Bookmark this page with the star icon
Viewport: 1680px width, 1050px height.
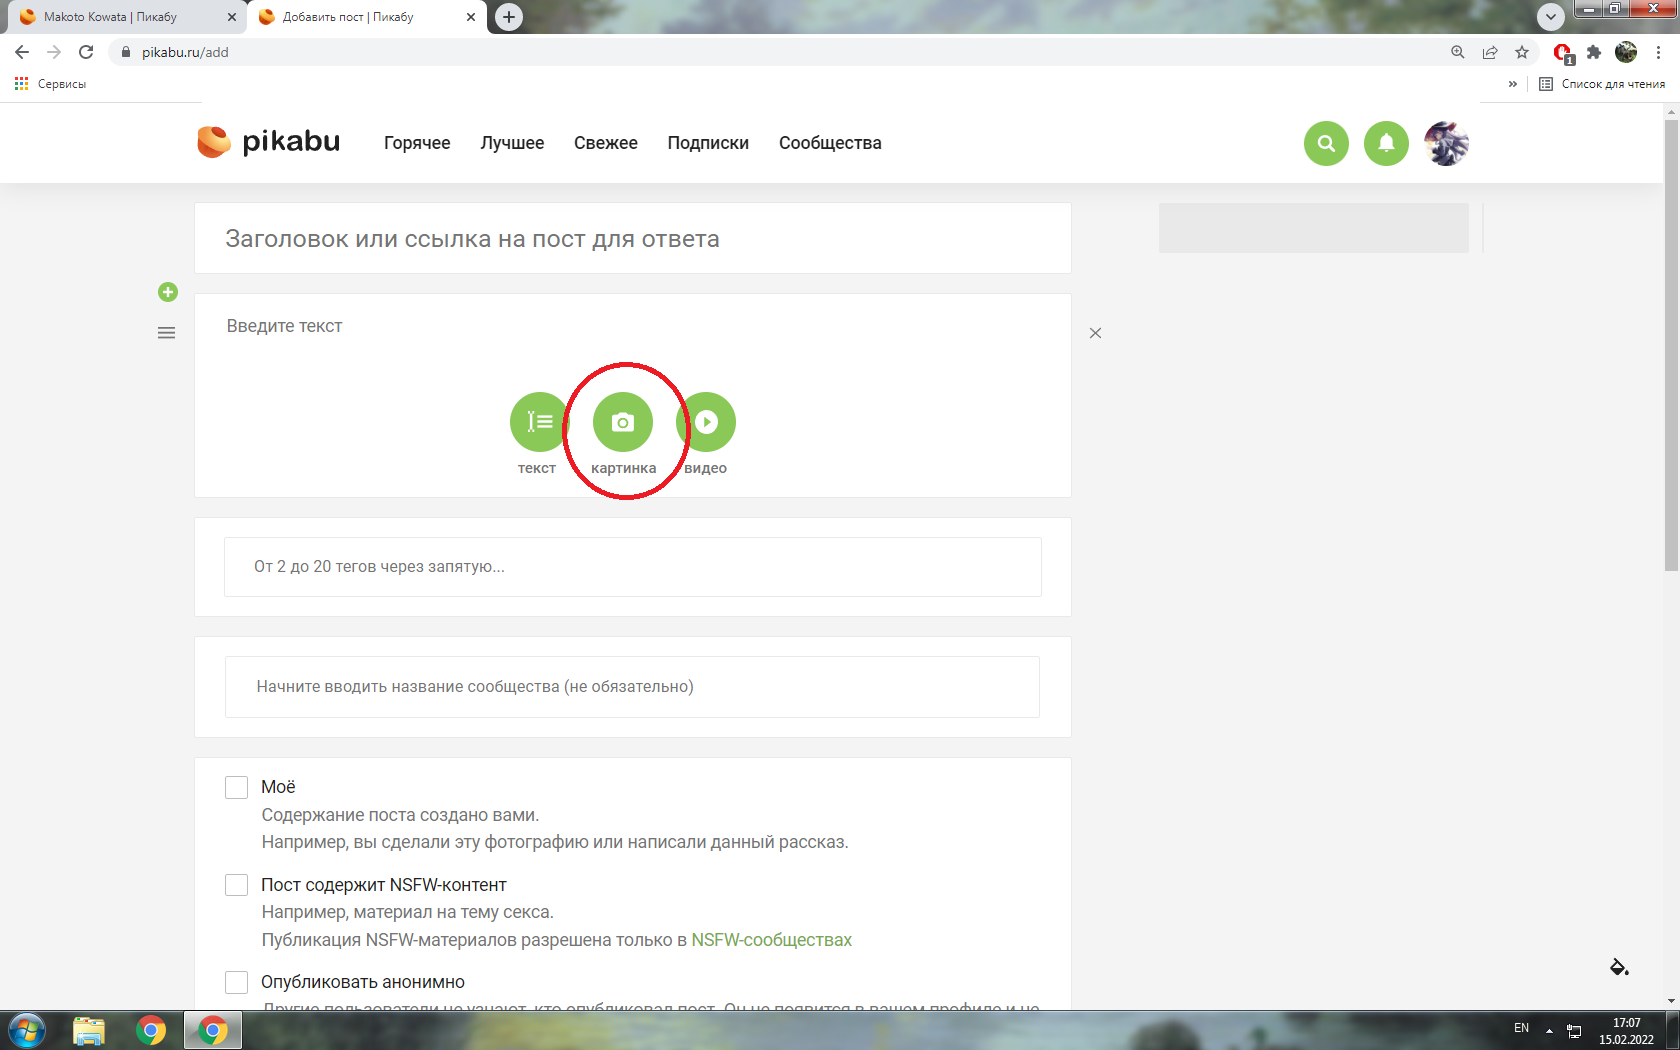[1522, 52]
